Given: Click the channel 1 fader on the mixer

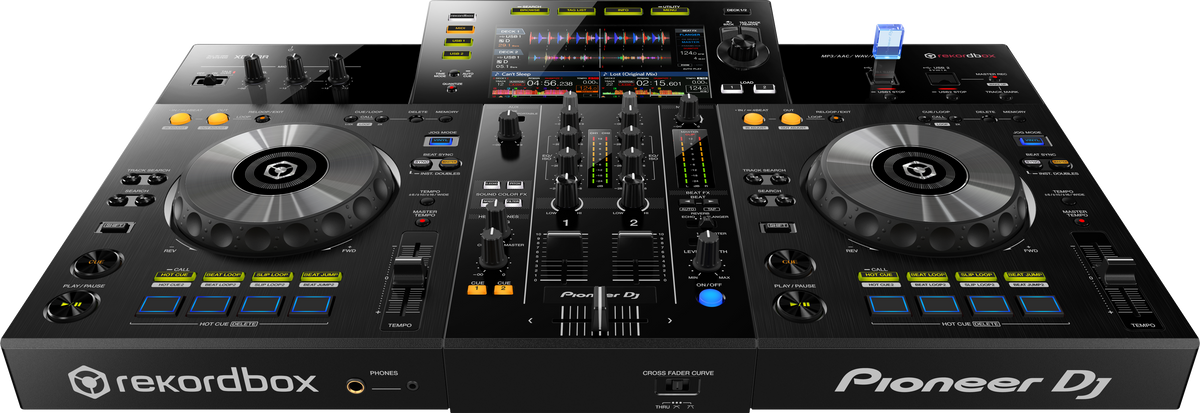Looking at the screenshot, I should (x=564, y=247).
